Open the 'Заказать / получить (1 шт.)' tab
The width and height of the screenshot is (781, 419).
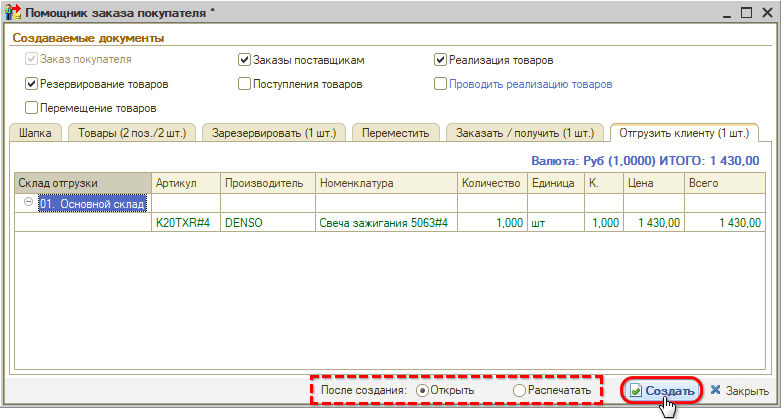pyautogui.click(x=524, y=133)
